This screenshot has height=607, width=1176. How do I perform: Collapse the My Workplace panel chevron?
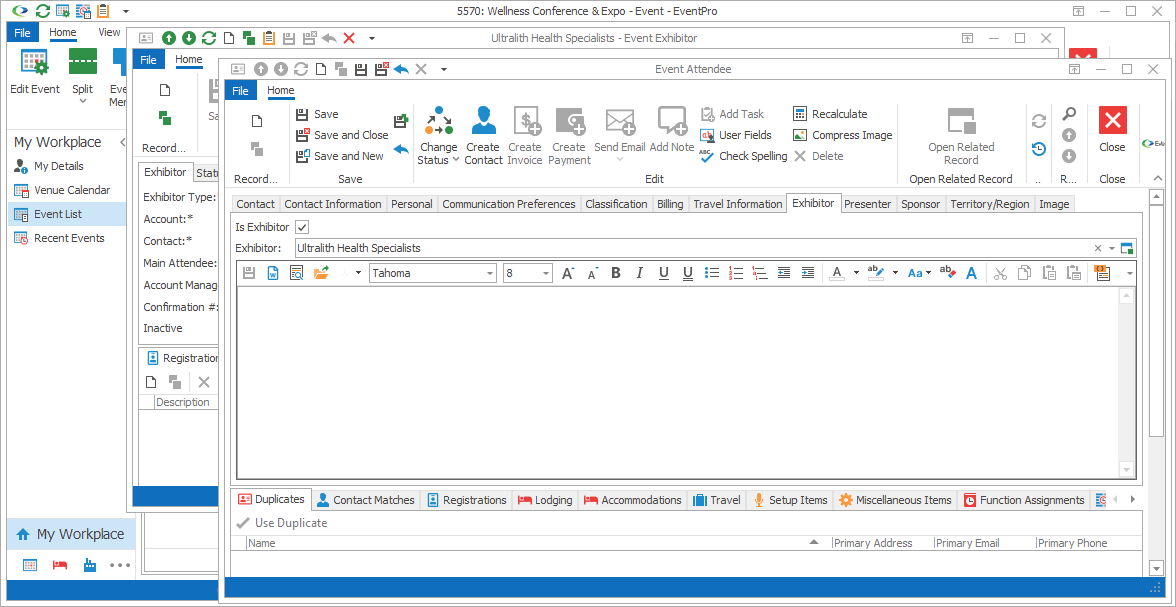[122, 142]
